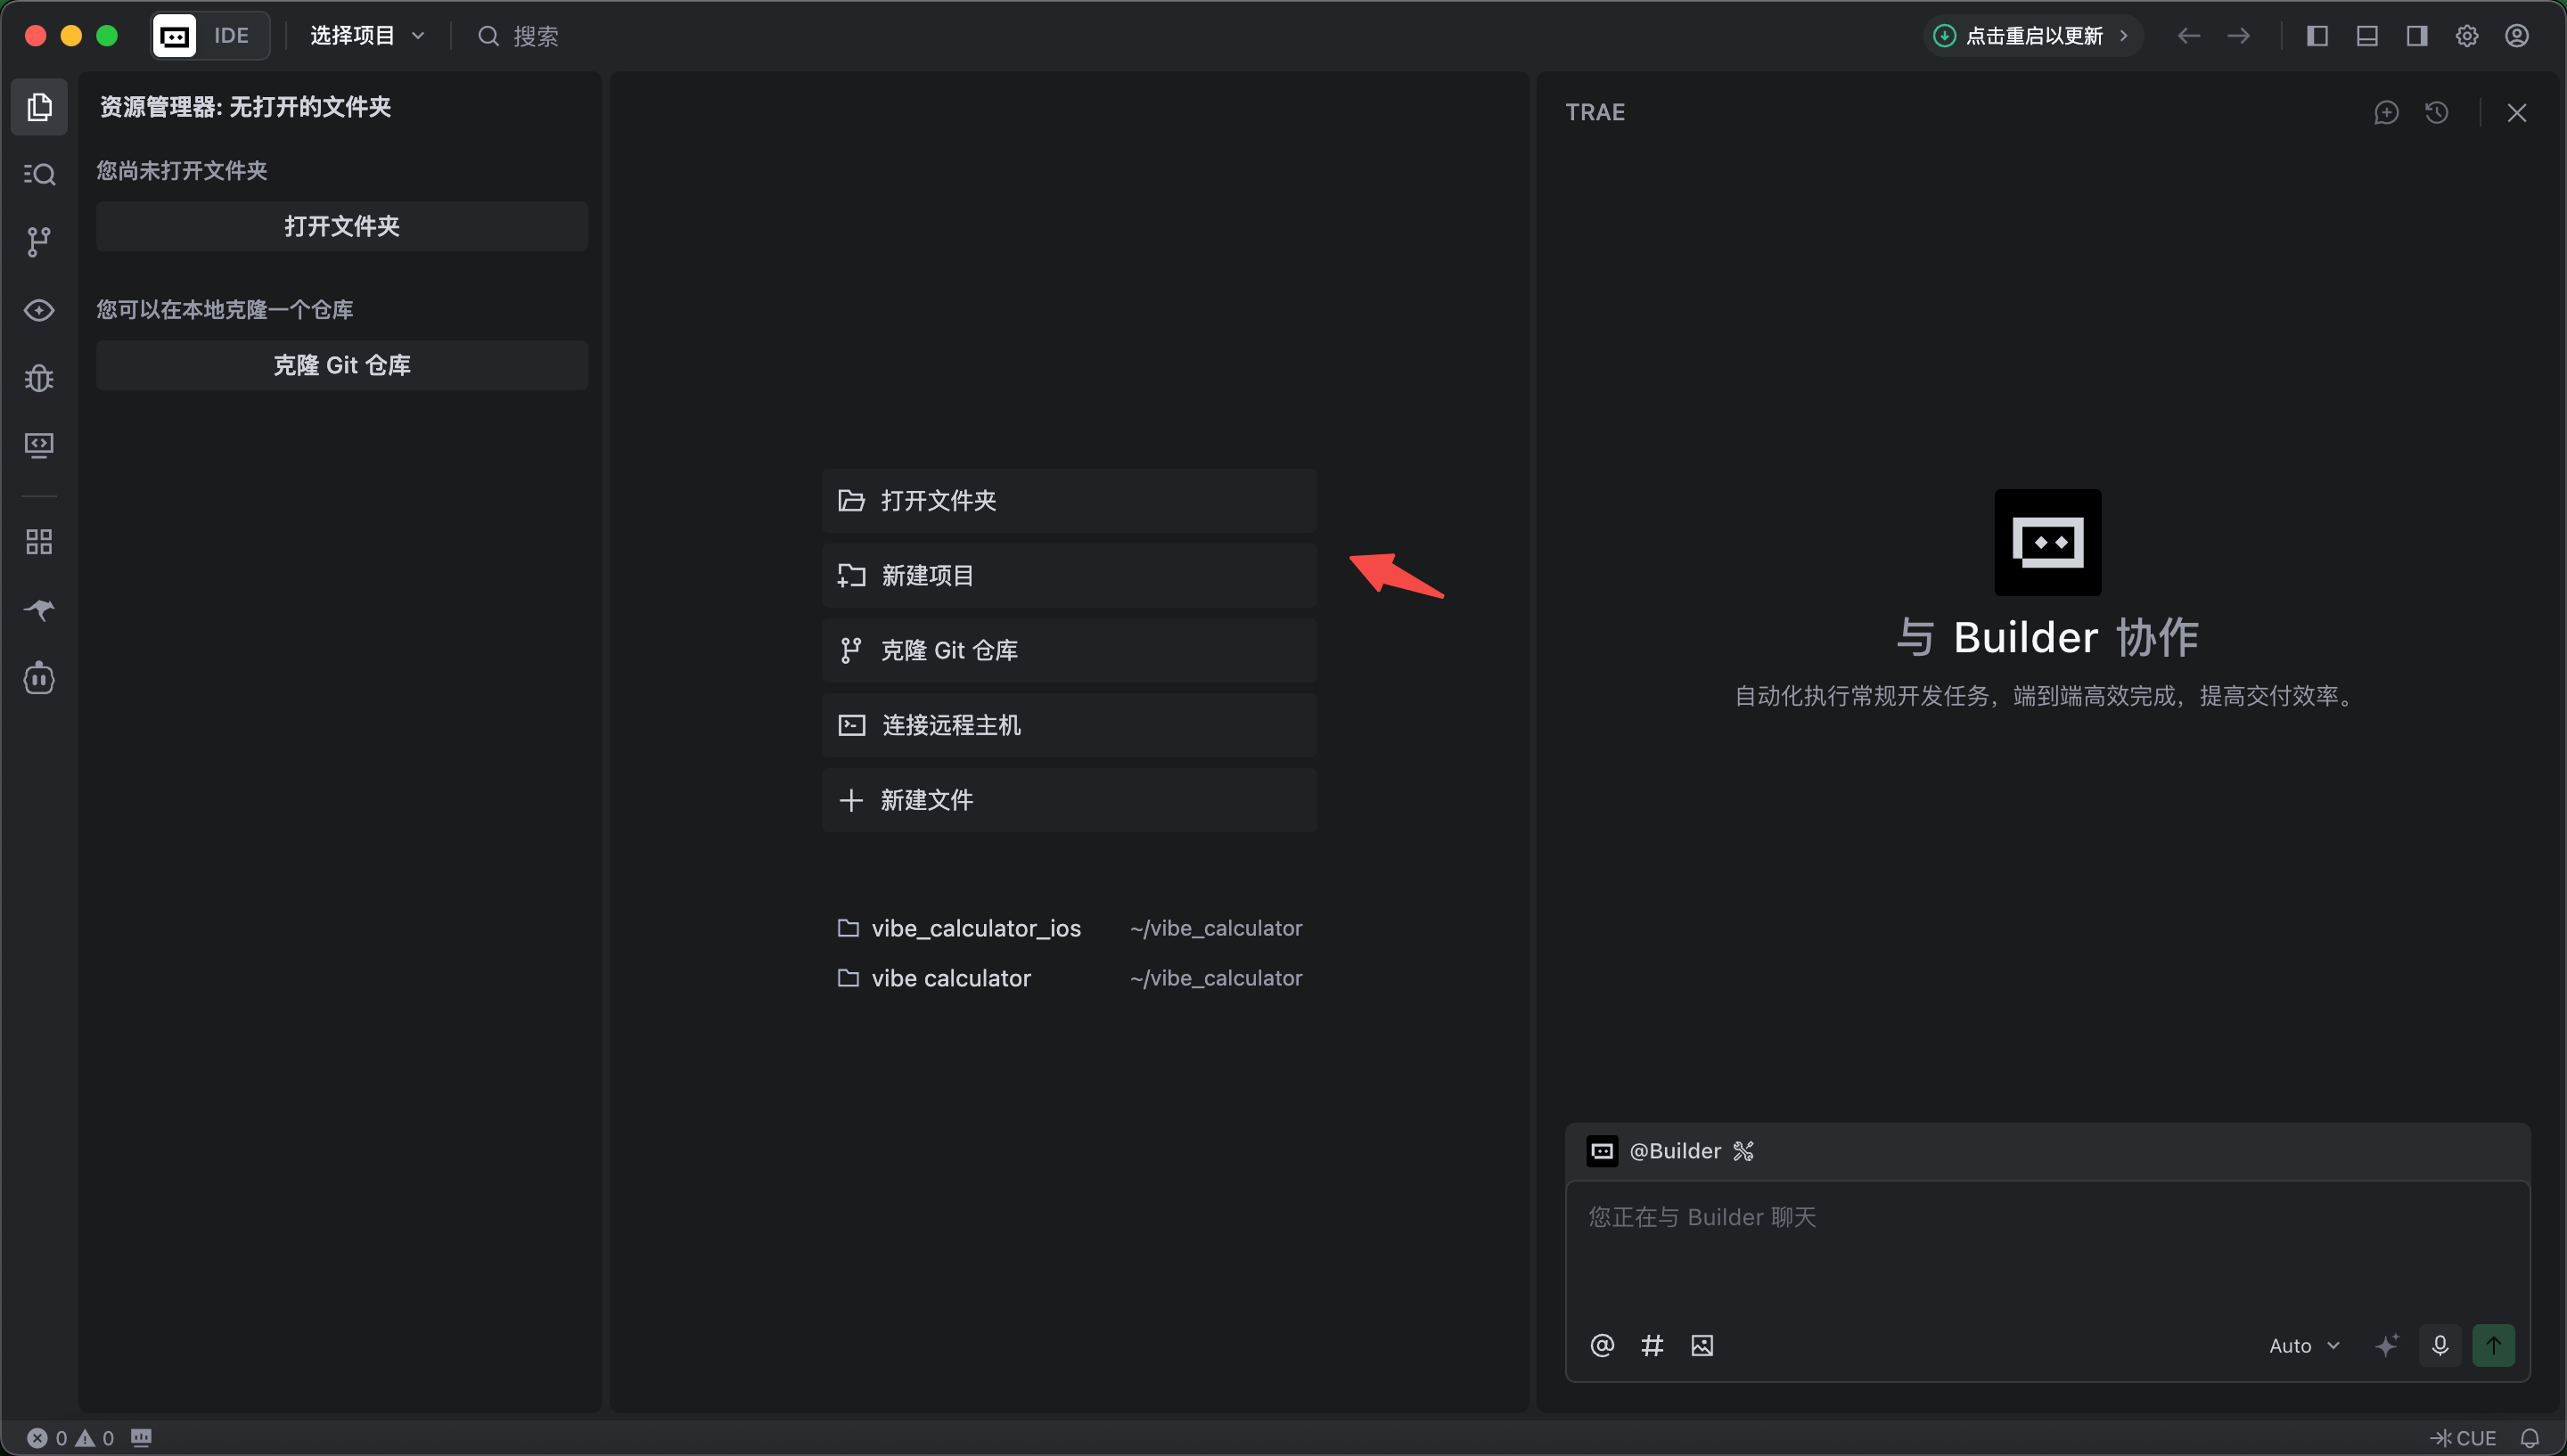Select 打开文件夹 in the welcome list
The height and width of the screenshot is (1456, 2567).
tap(1069, 500)
